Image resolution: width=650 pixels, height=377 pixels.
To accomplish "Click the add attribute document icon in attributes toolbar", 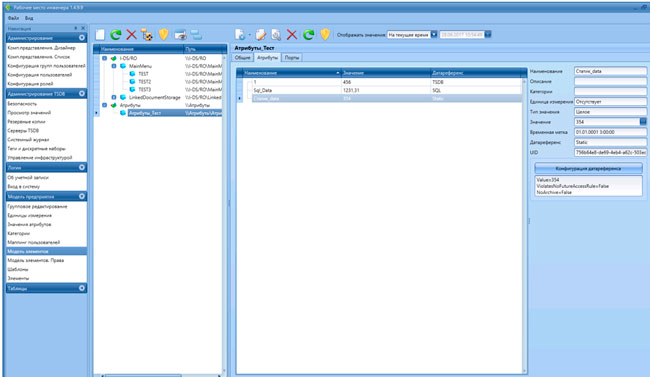I will pos(240,35).
